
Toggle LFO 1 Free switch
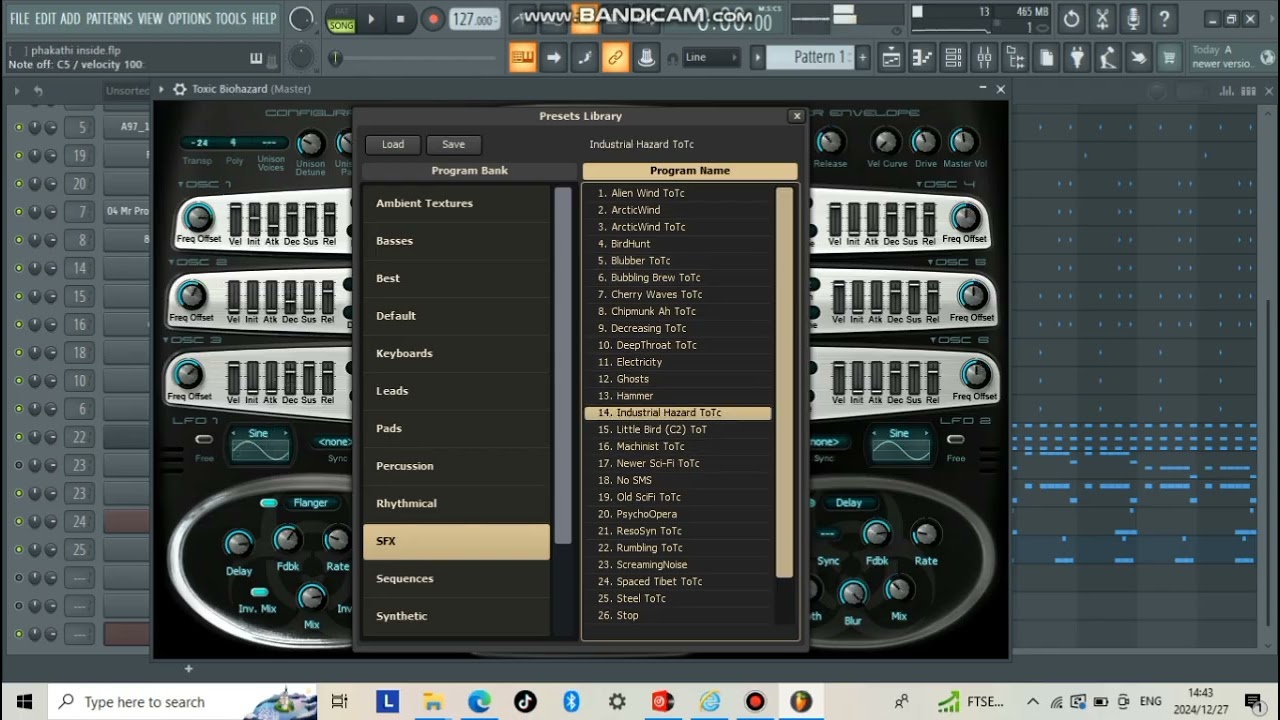[204, 440]
